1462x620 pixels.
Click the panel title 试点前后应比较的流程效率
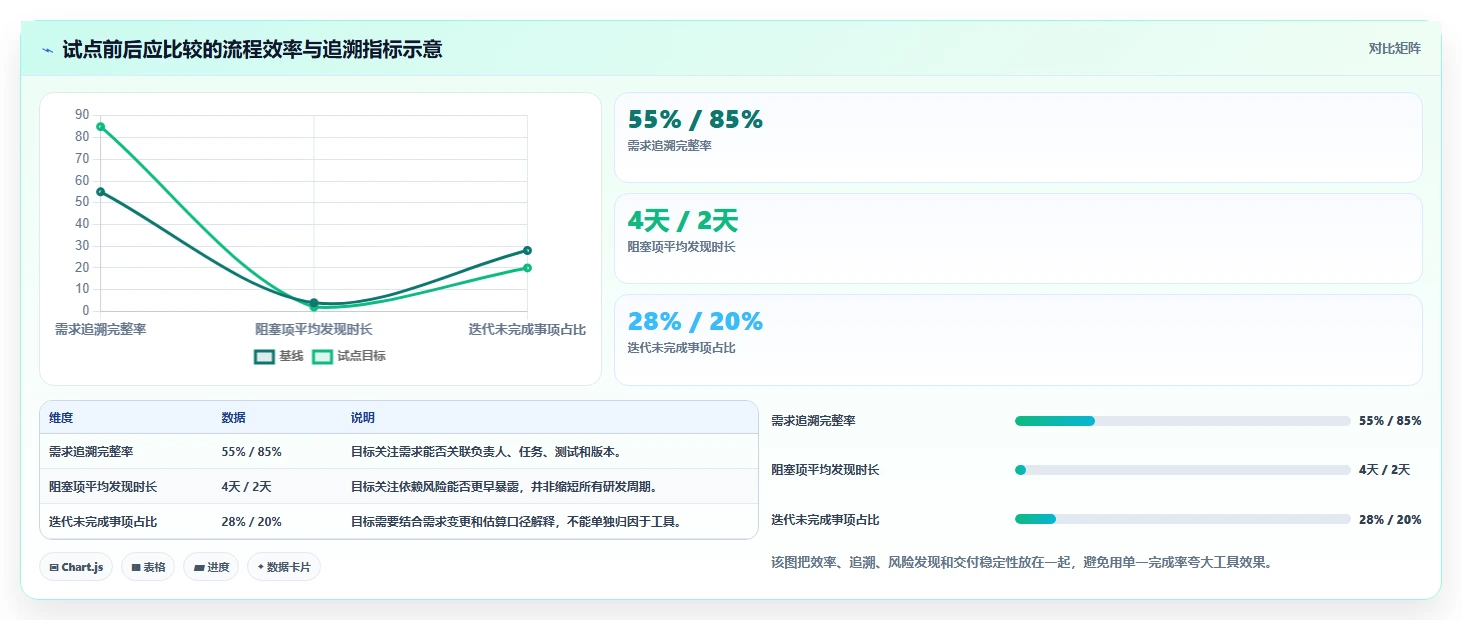(x=252, y=49)
